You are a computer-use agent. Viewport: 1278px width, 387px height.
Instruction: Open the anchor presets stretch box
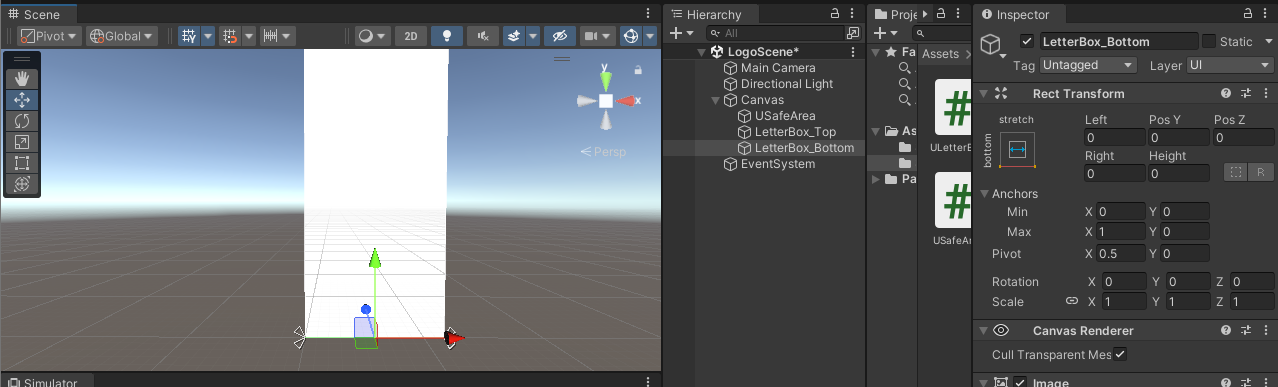[x=1018, y=149]
